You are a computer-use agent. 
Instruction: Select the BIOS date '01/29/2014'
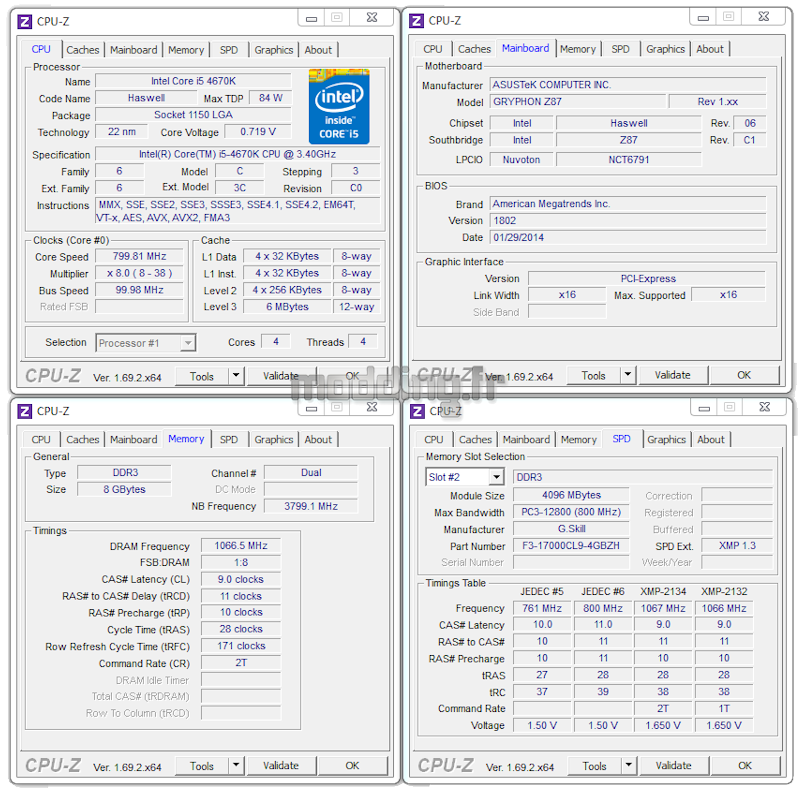click(x=628, y=237)
